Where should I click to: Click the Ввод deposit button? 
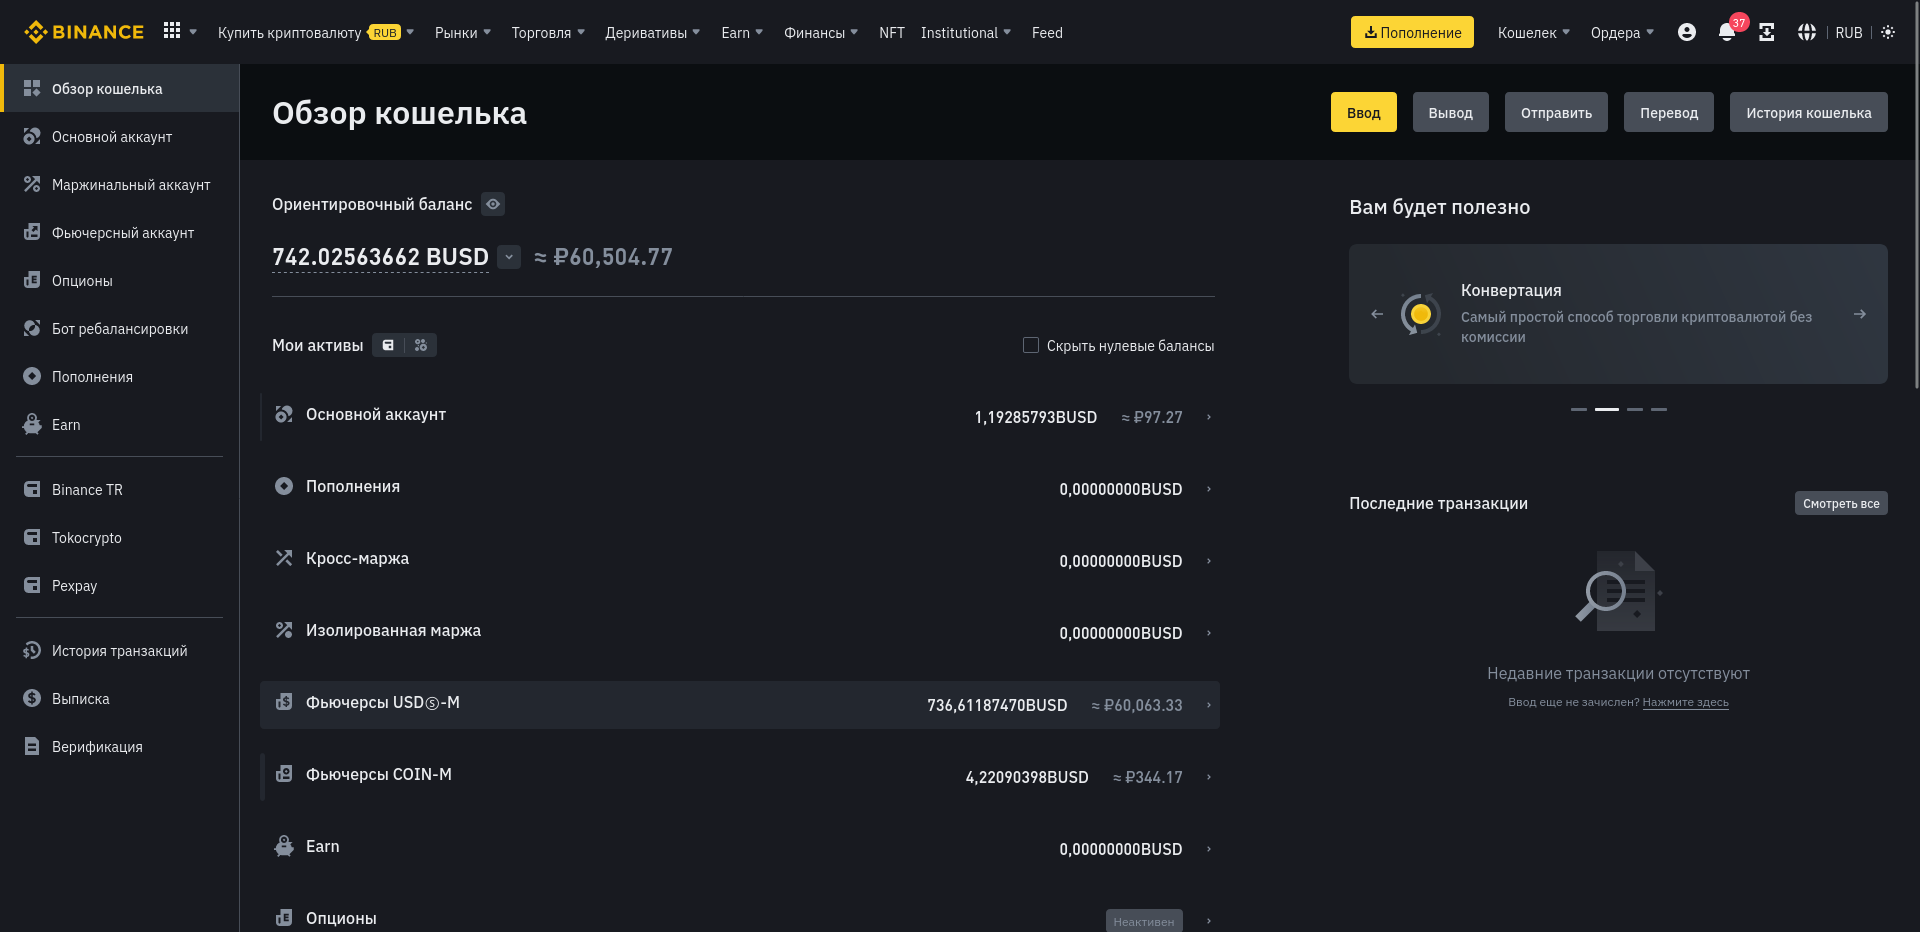[1364, 112]
